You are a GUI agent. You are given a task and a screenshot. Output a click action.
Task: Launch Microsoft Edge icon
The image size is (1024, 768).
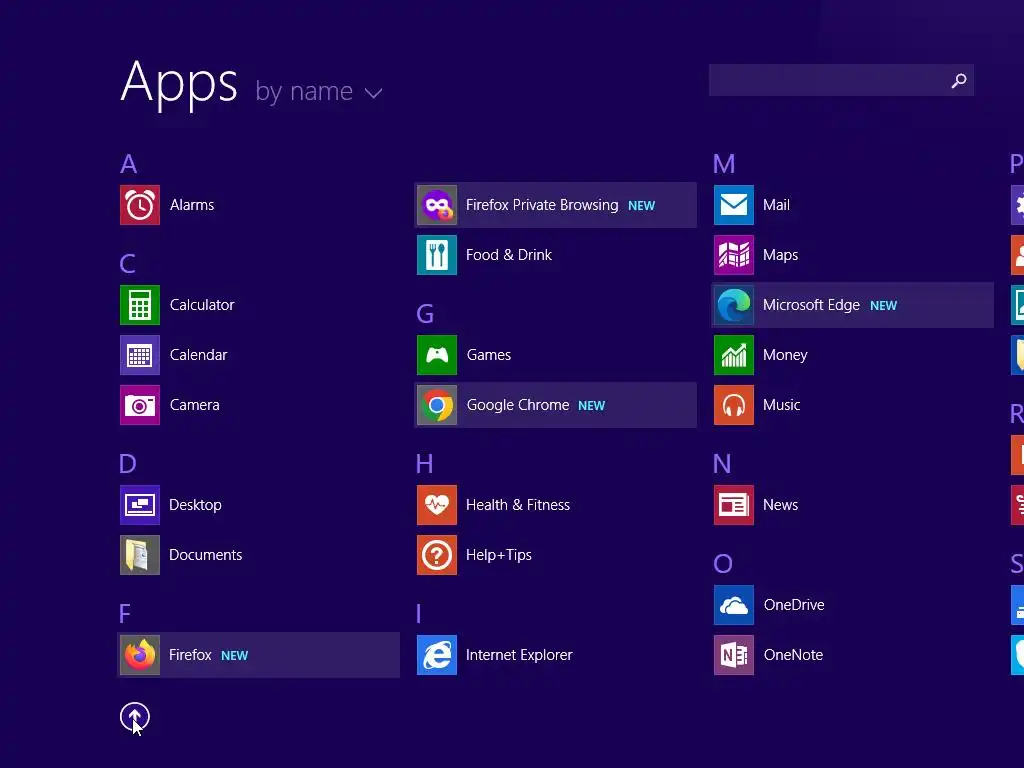pyautogui.click(x=734, y=305)
